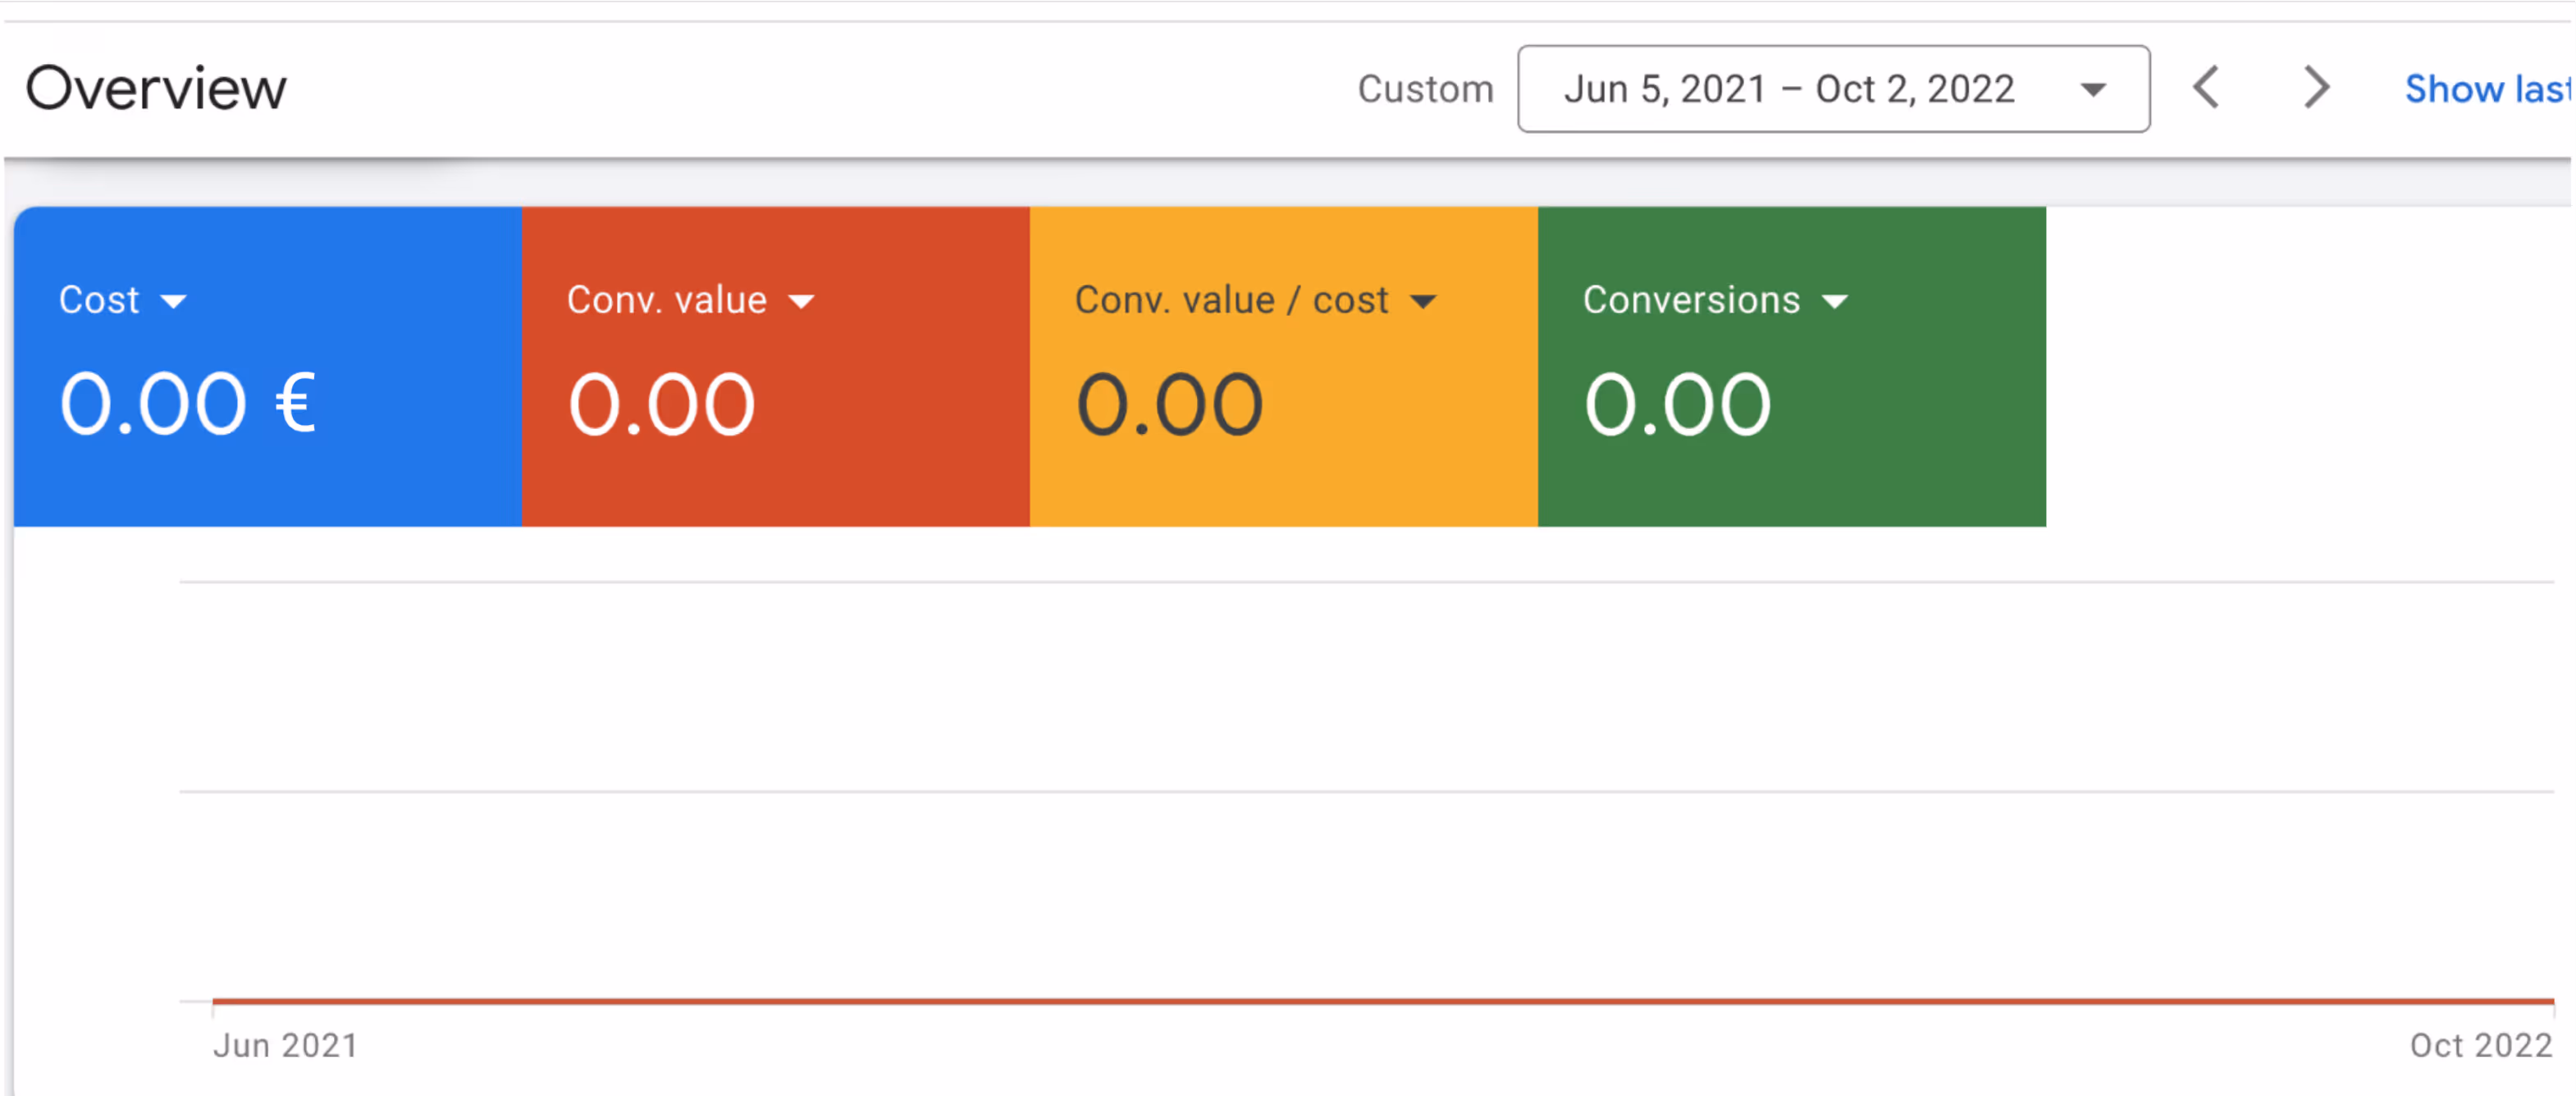Open the Conversions metric selector label
This screenshot has width=2576, height=1096.
coord(1691,300)
